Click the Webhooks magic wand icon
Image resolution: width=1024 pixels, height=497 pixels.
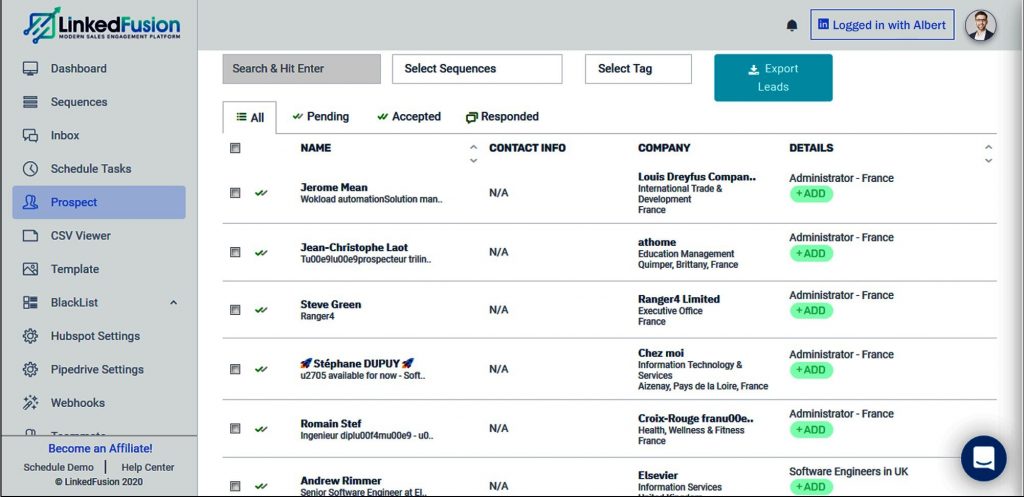[30, 403]
